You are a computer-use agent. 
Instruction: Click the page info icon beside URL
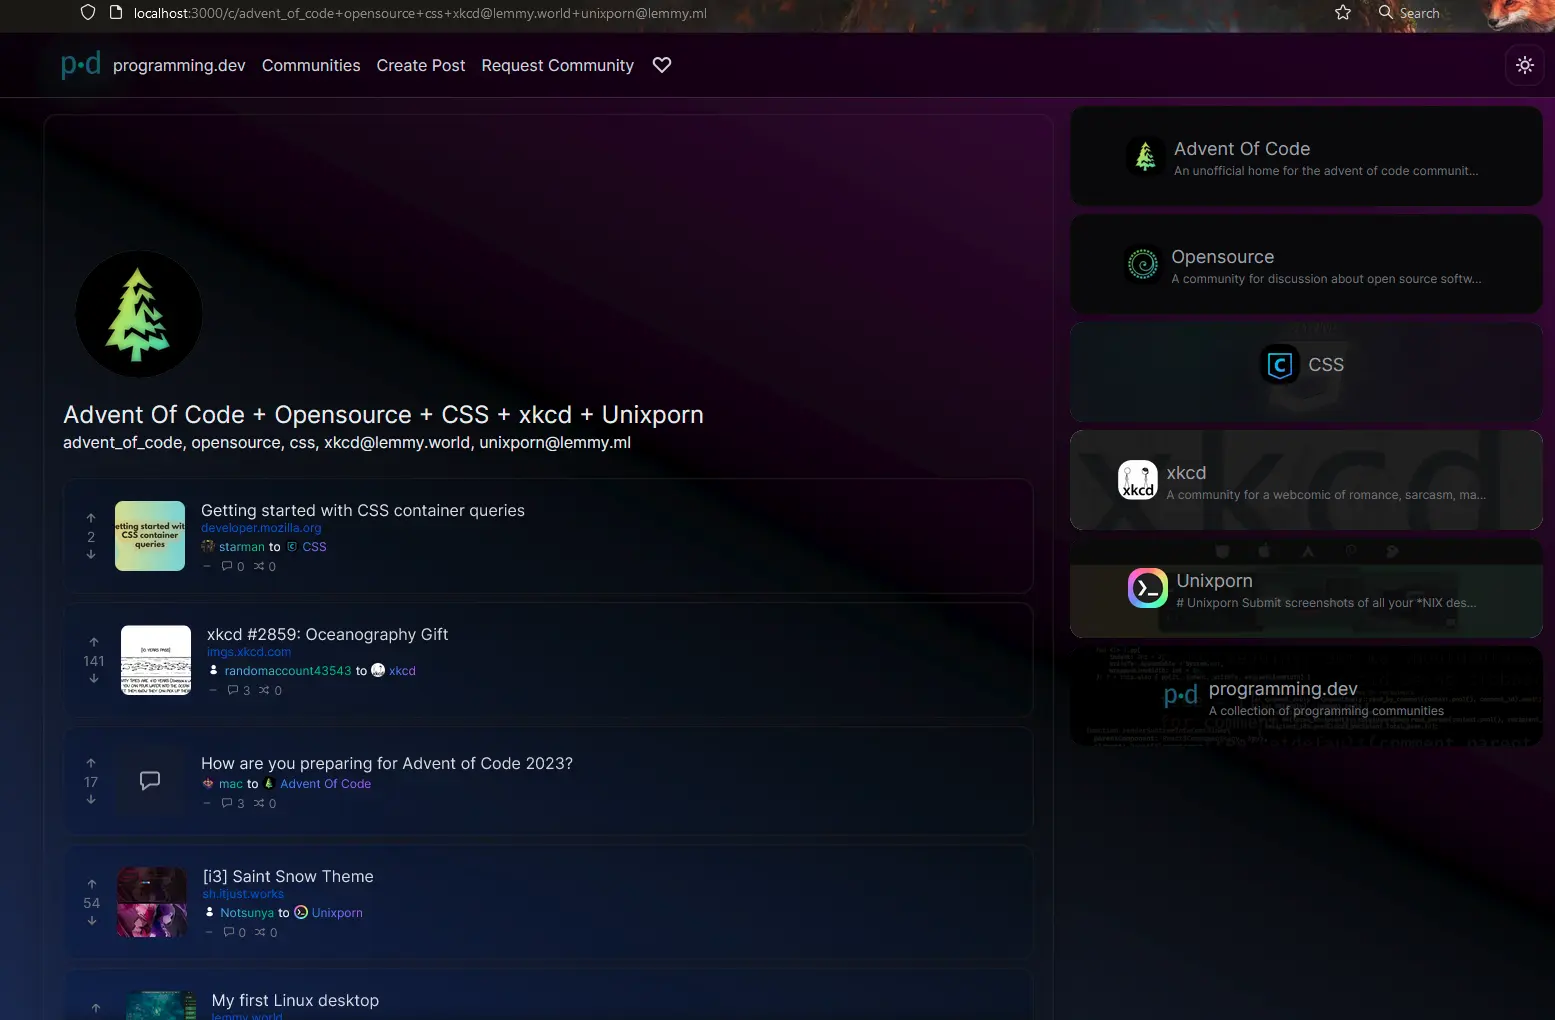pyautogui.click(x=116, y=13)
